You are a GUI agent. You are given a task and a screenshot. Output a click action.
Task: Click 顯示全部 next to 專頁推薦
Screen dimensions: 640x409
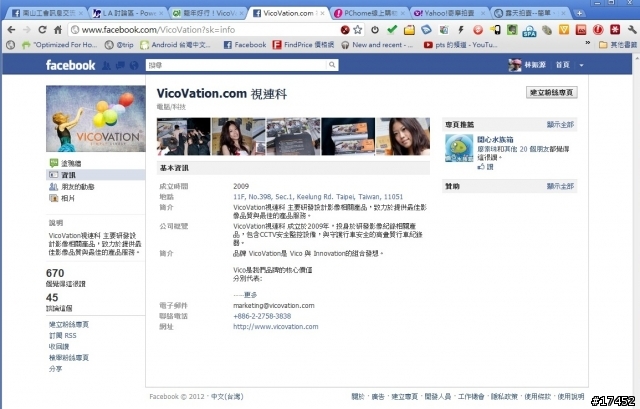pyautogui.click(x=560, y=124)
